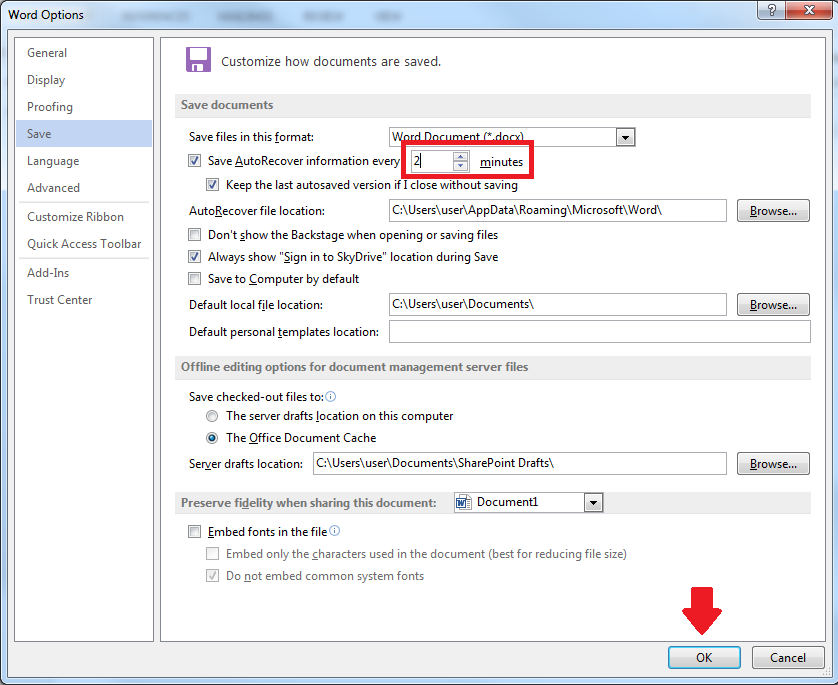Decrease AutoRecover minutes with down arrow
The height and width of the screenshot is (685, 838).
tap(460, 165)
